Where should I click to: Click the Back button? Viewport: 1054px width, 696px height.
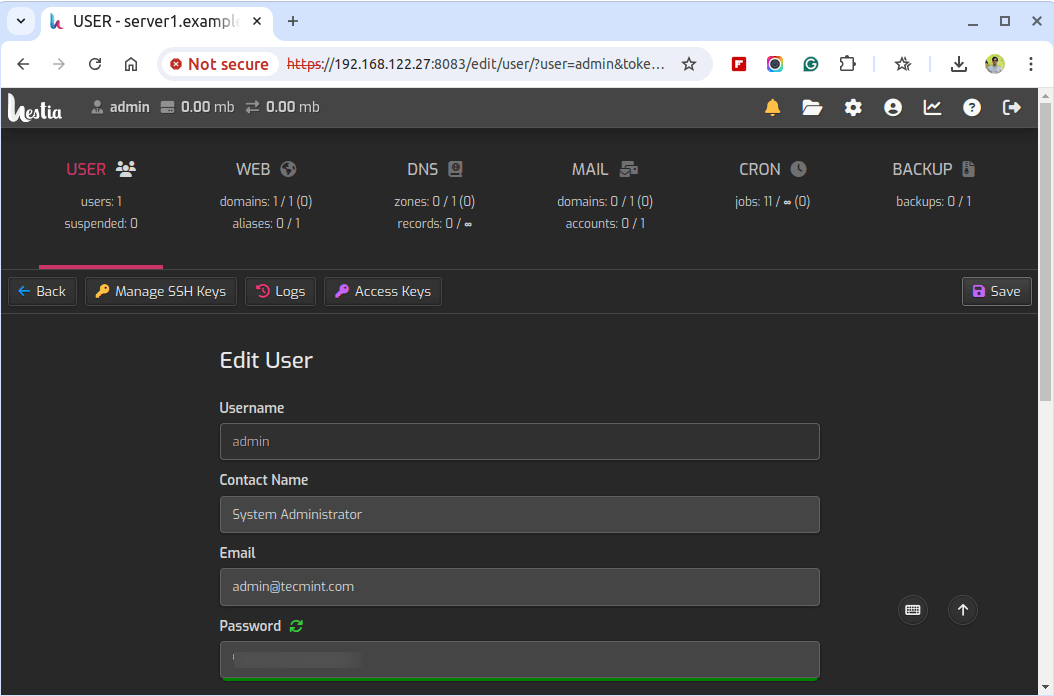[42, 291]
